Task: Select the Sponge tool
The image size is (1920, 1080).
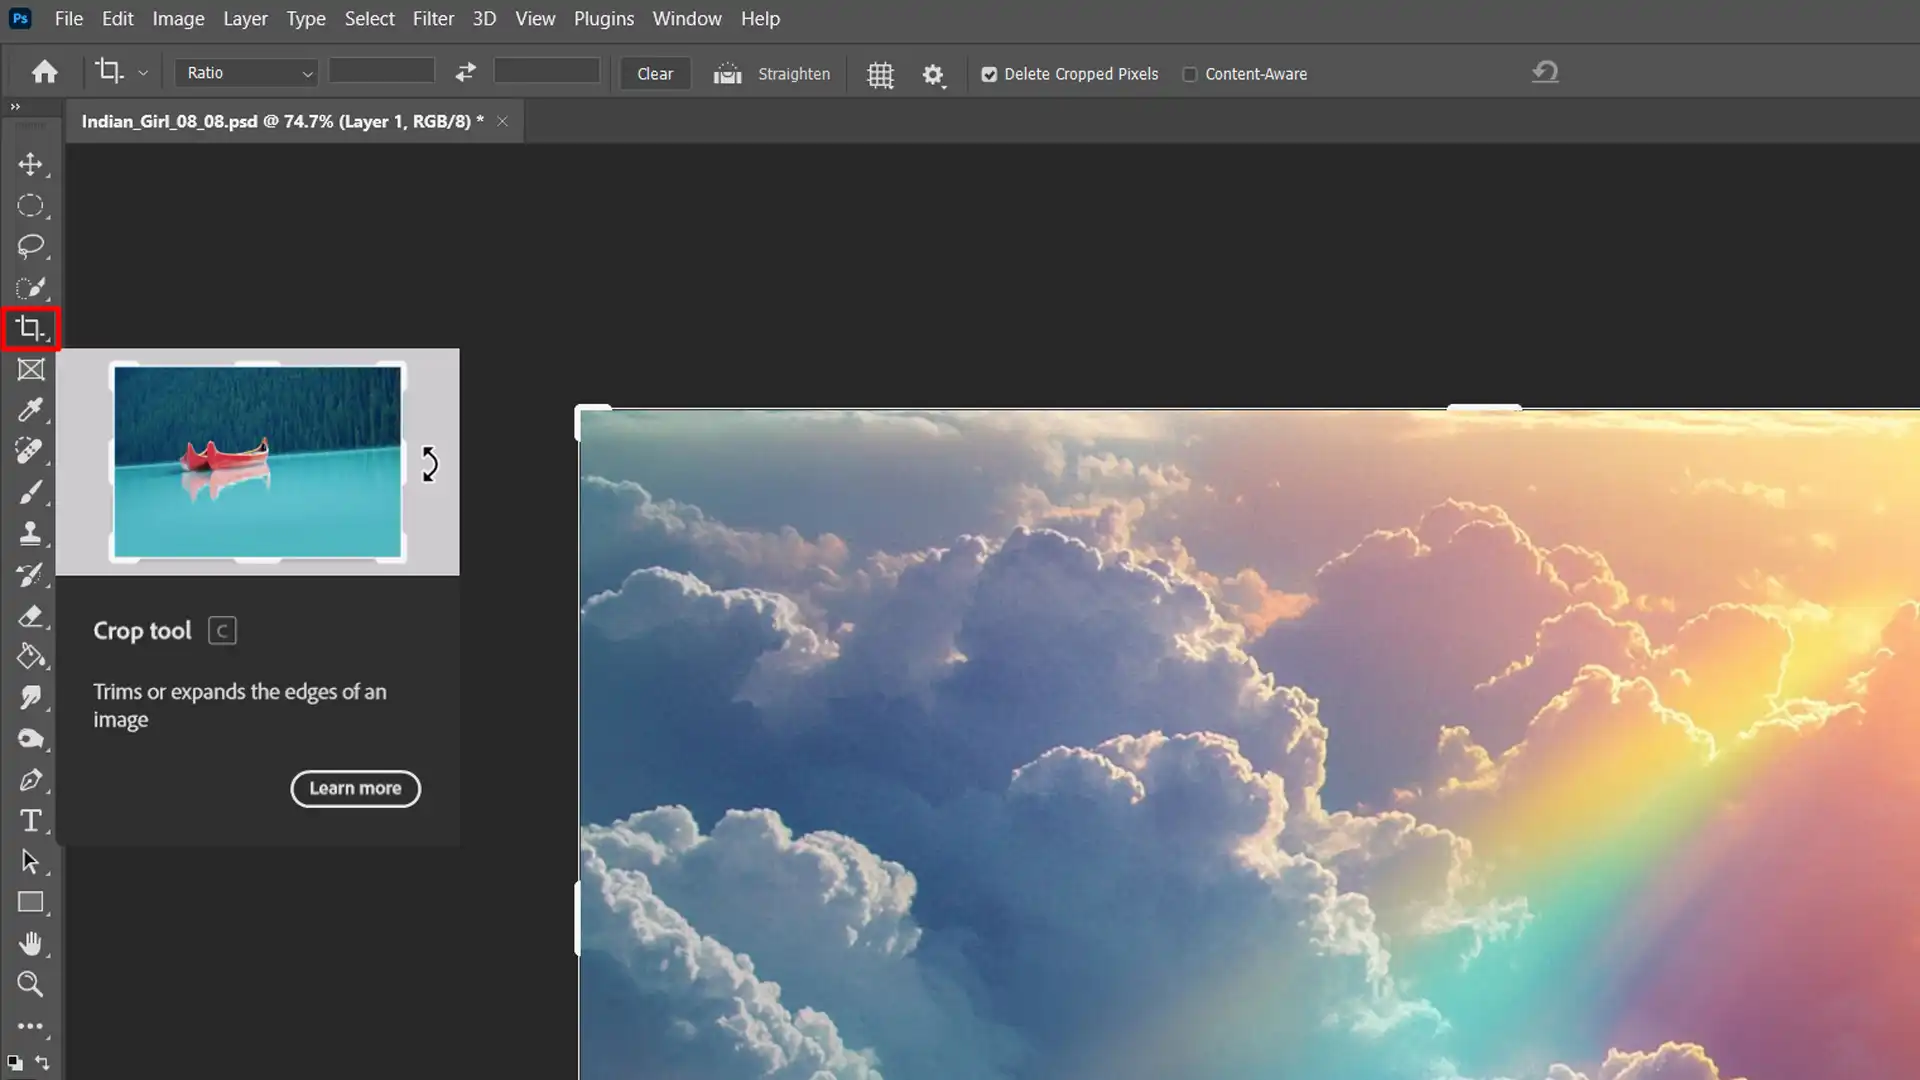Action: click(x=30, y=738)
